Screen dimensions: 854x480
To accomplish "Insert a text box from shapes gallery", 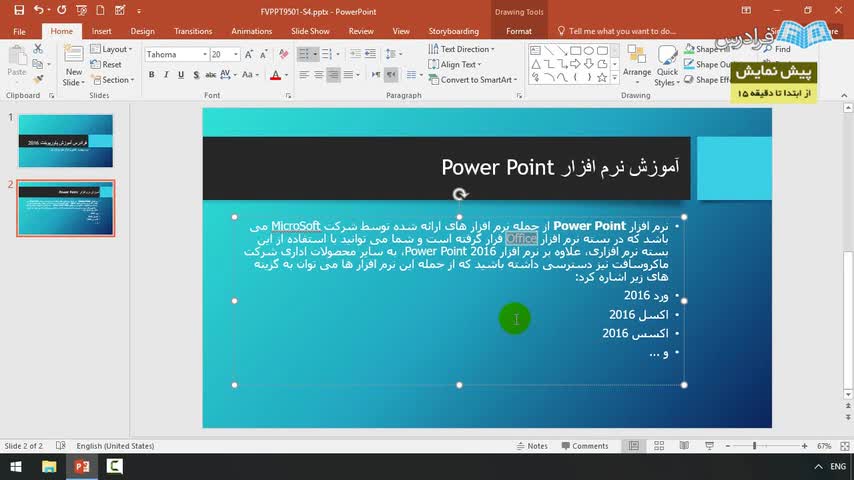I will pos(535,51).
